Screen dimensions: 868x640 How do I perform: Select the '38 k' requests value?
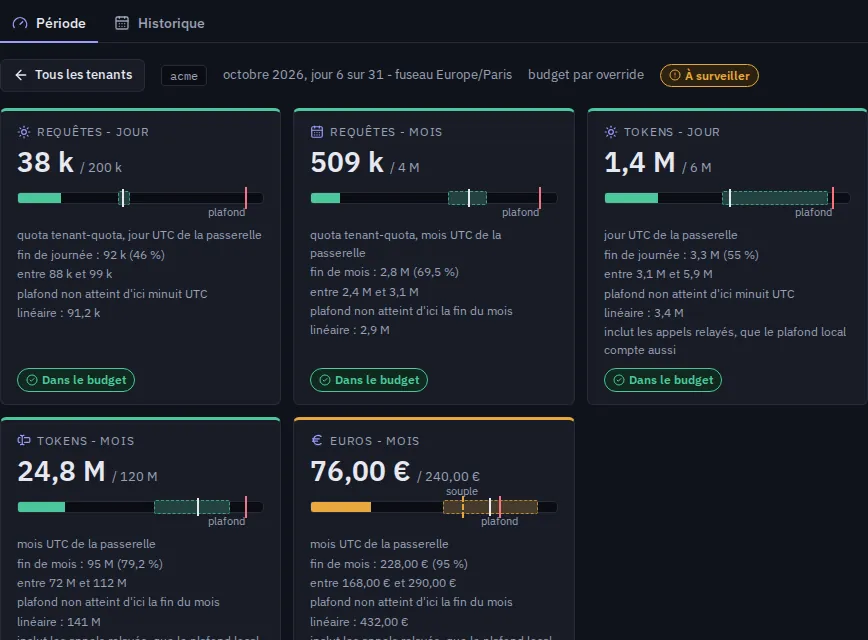pyautogui.click(x=45, y=162)
